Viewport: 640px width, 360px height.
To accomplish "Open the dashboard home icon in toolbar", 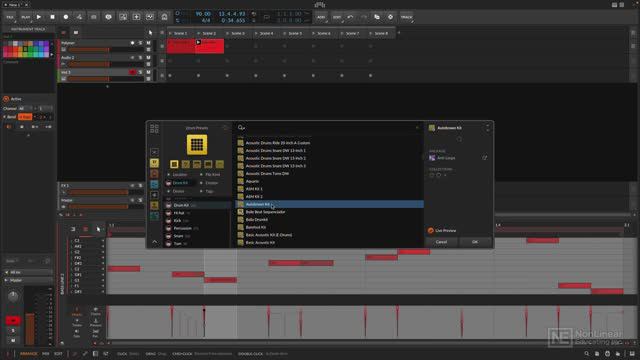I will (164, 17).
